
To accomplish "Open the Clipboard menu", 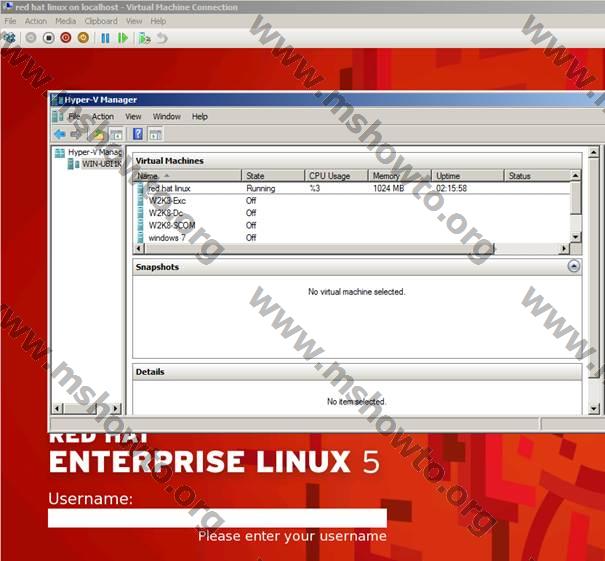I will tap(101, 21).
